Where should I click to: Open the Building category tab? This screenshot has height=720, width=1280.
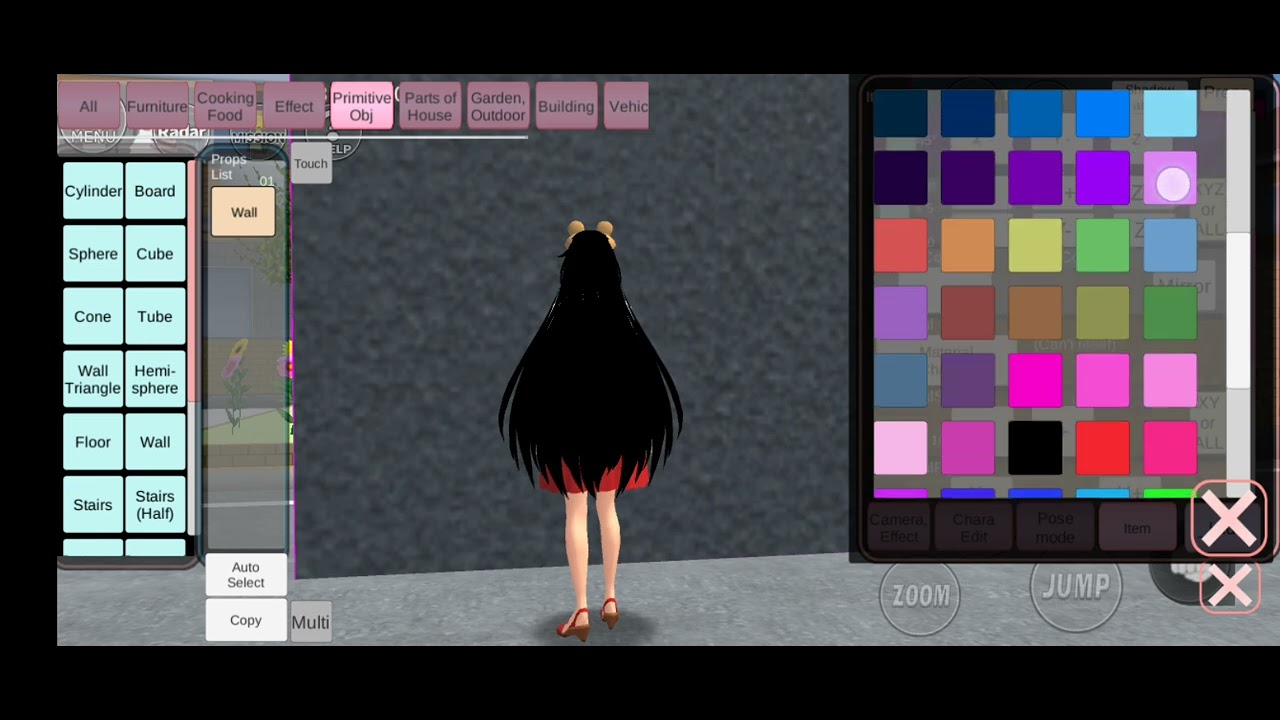(x=566, y=106)
